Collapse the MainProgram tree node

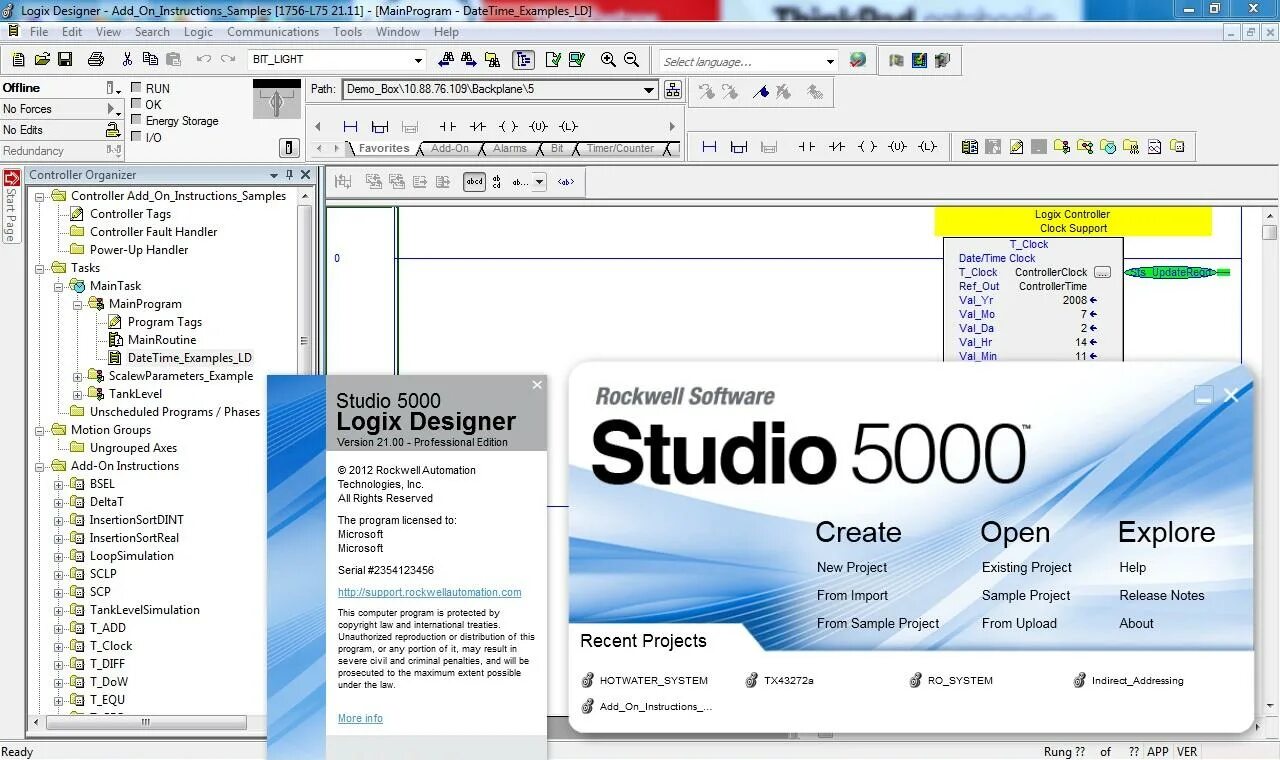coord(78,304)
